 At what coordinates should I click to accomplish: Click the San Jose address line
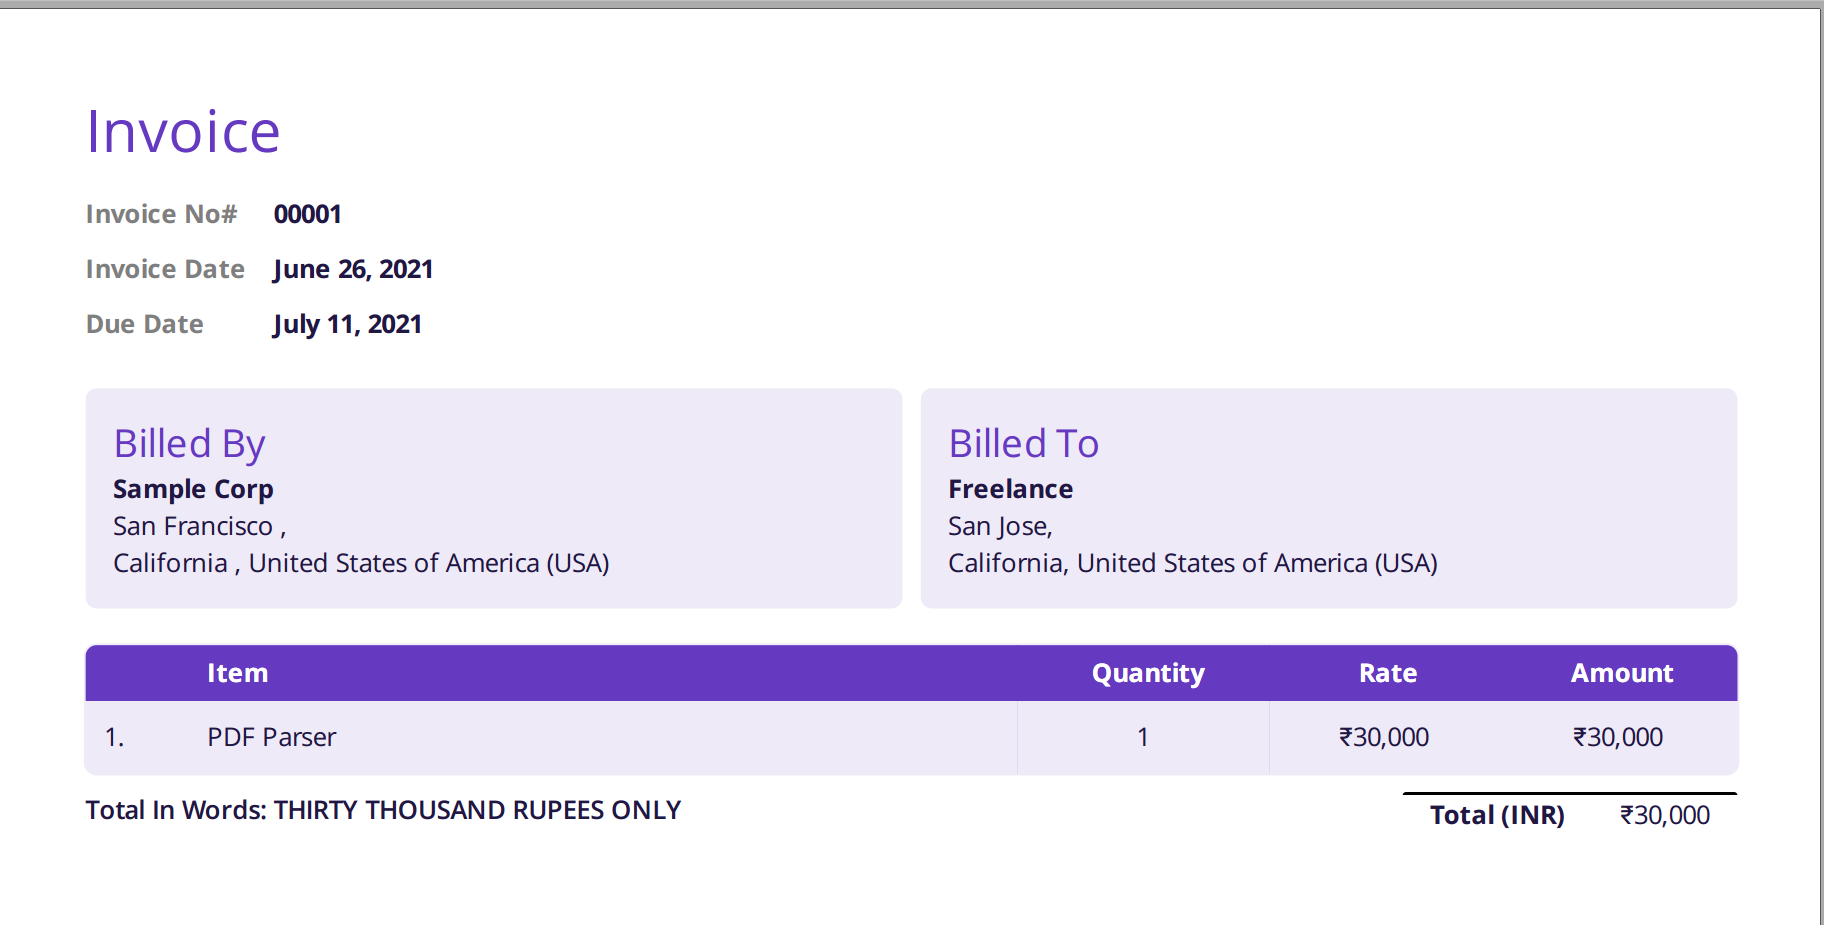(x=999, y=526)
